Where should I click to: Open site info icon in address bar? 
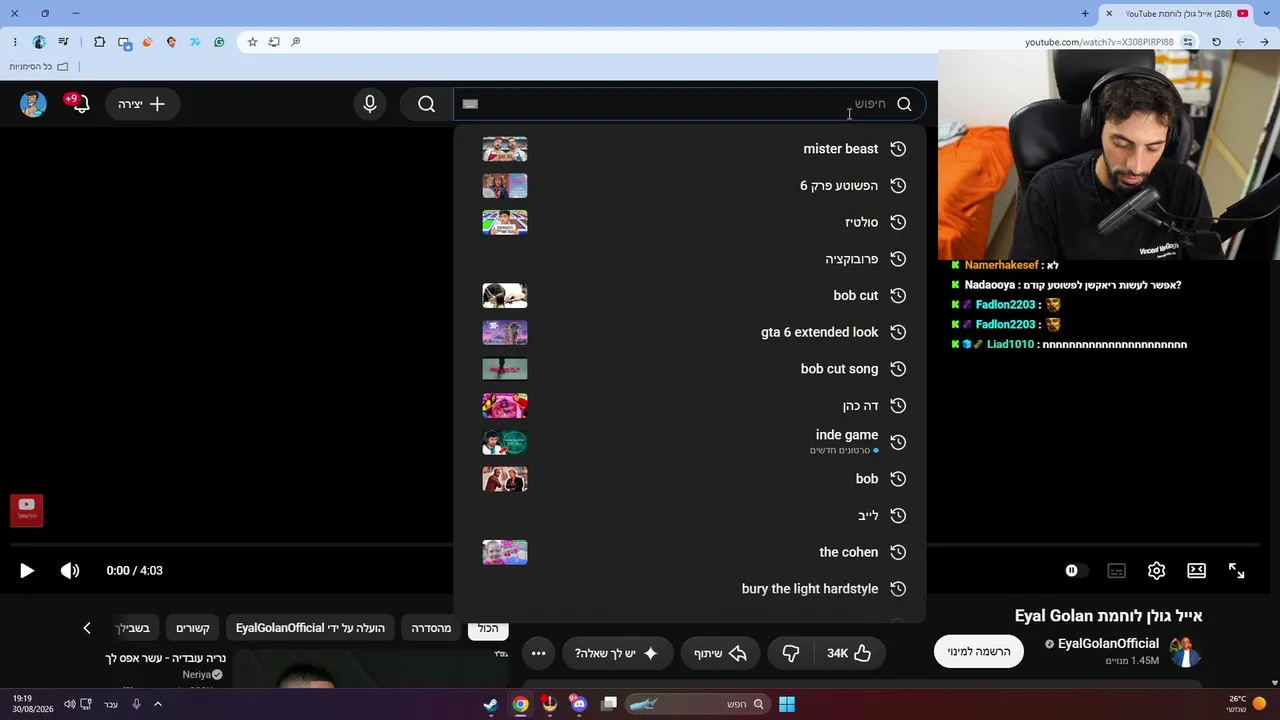click(x=1188, y=42)
